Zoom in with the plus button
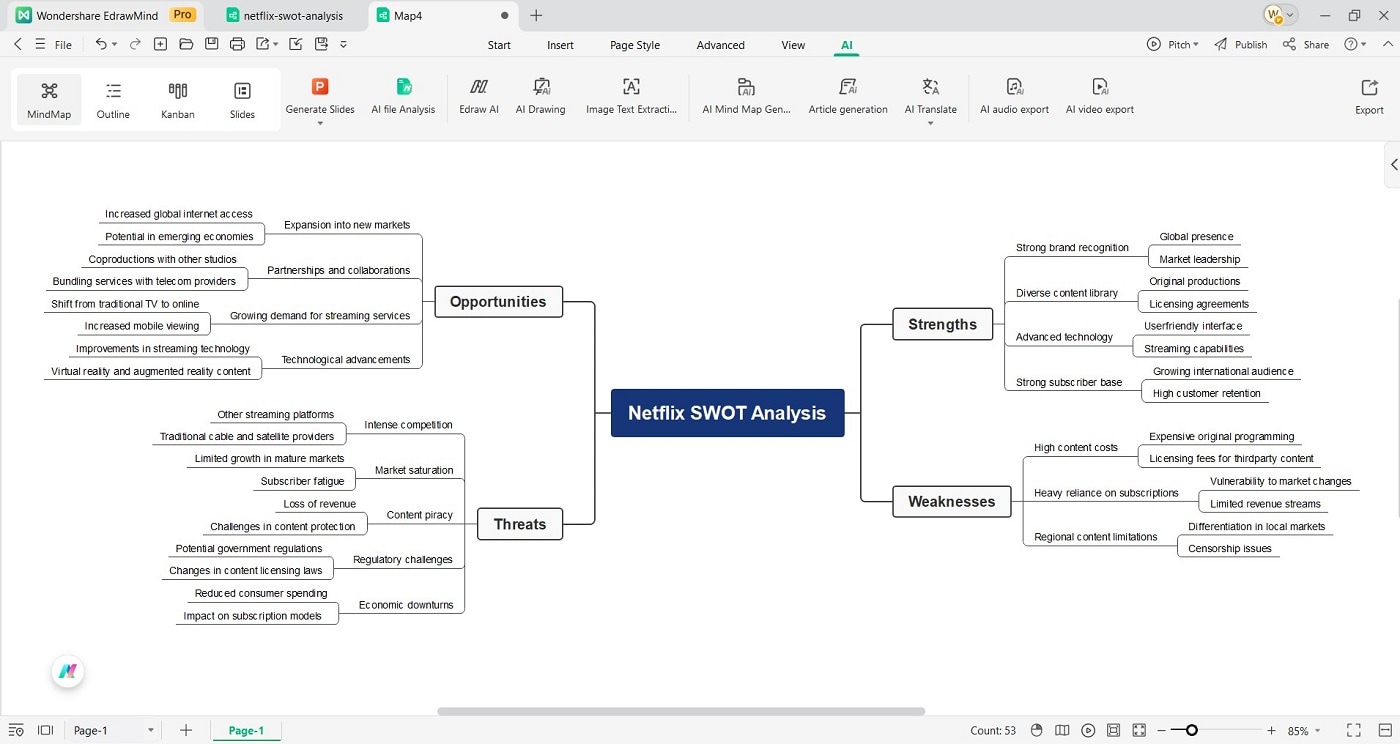1400x744 pixels. [x=1271, y=730]
